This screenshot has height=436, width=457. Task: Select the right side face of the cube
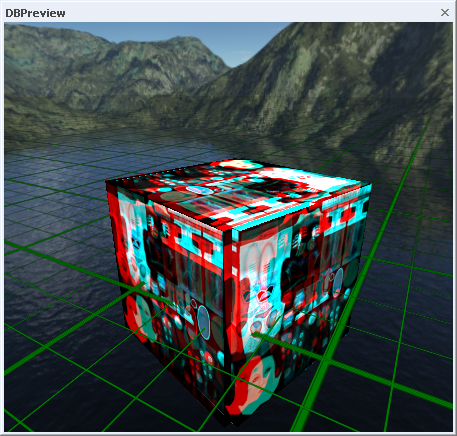click(x=297, y=300)
